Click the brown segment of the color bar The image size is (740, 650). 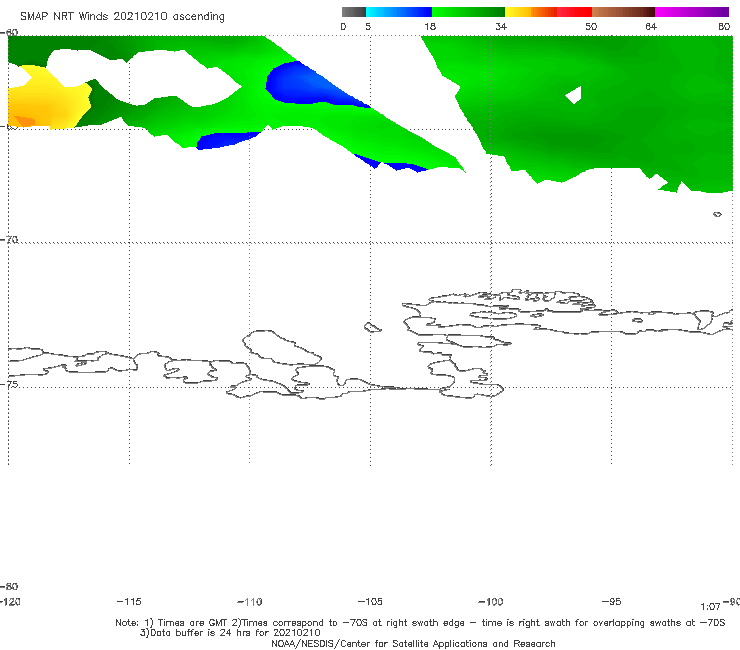[x=623, y=12]
